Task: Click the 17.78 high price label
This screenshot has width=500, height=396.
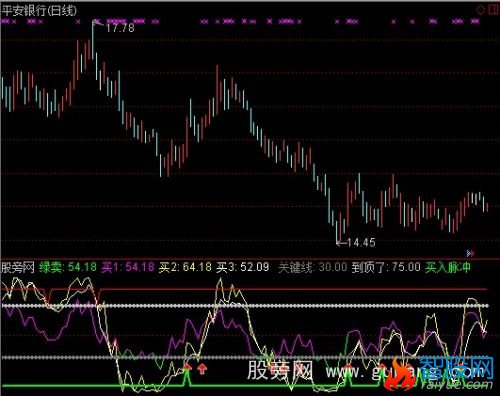Action: tap(120, 28)
